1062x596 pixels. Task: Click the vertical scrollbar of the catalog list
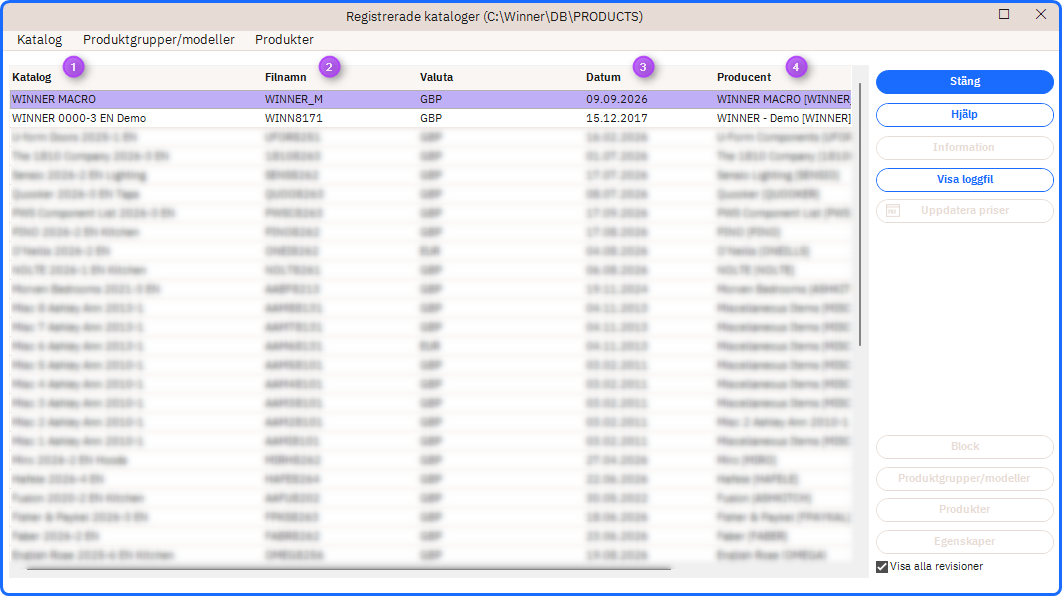[x=860, y=214]
